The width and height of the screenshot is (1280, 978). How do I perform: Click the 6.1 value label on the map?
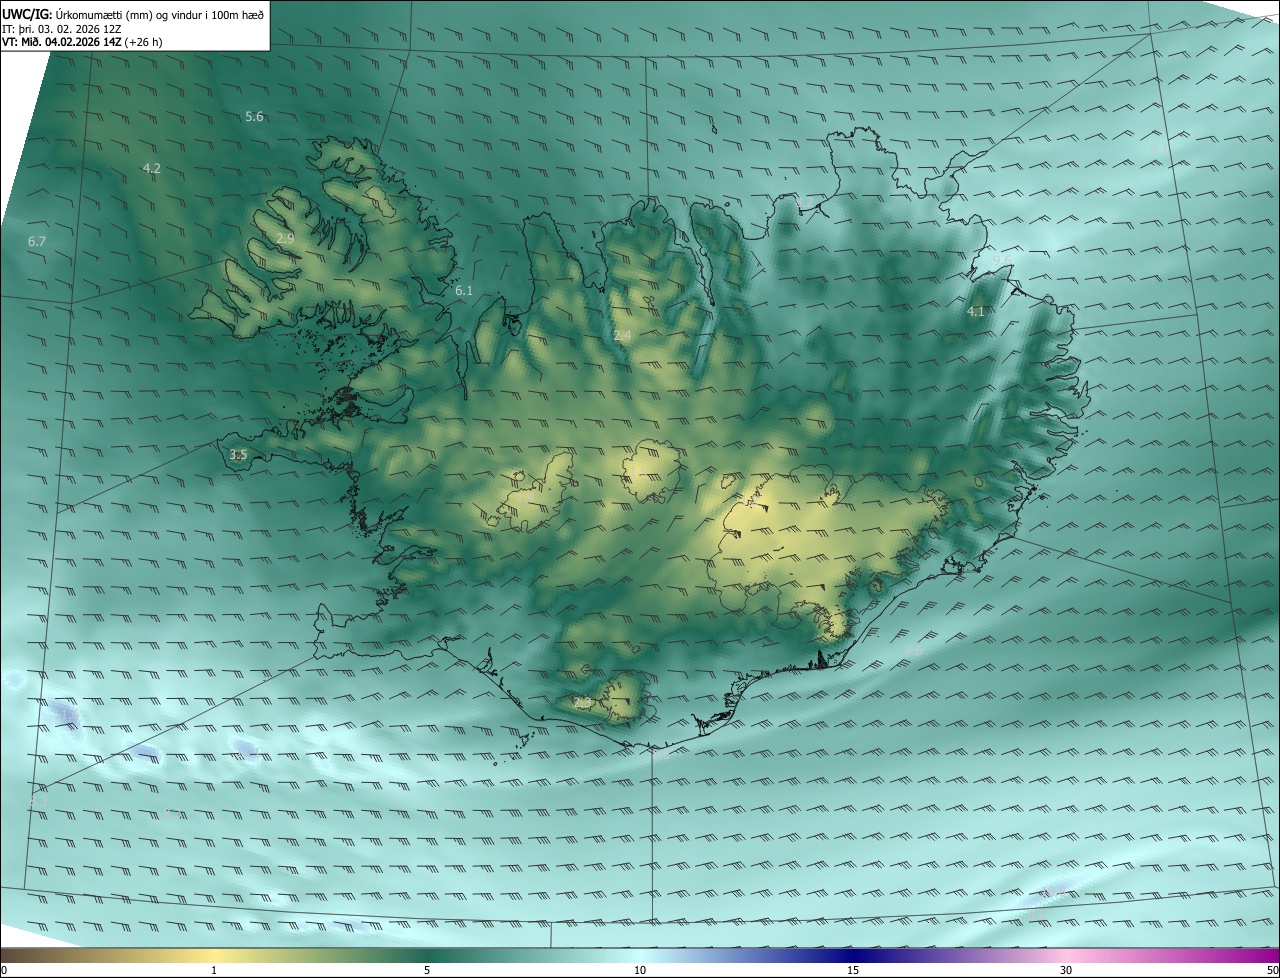point(463,291)
